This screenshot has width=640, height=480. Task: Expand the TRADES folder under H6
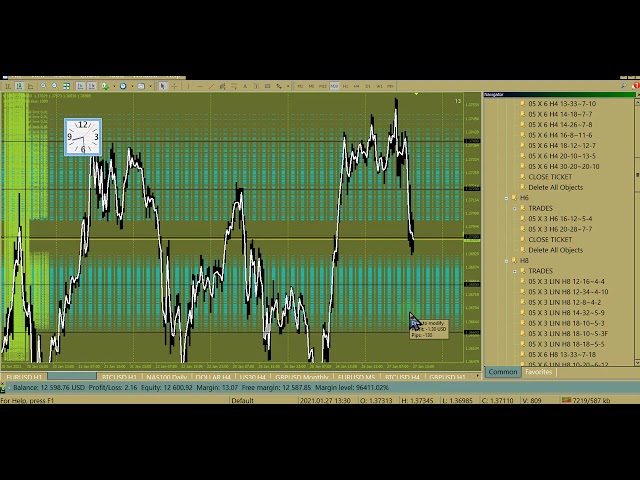517,209
